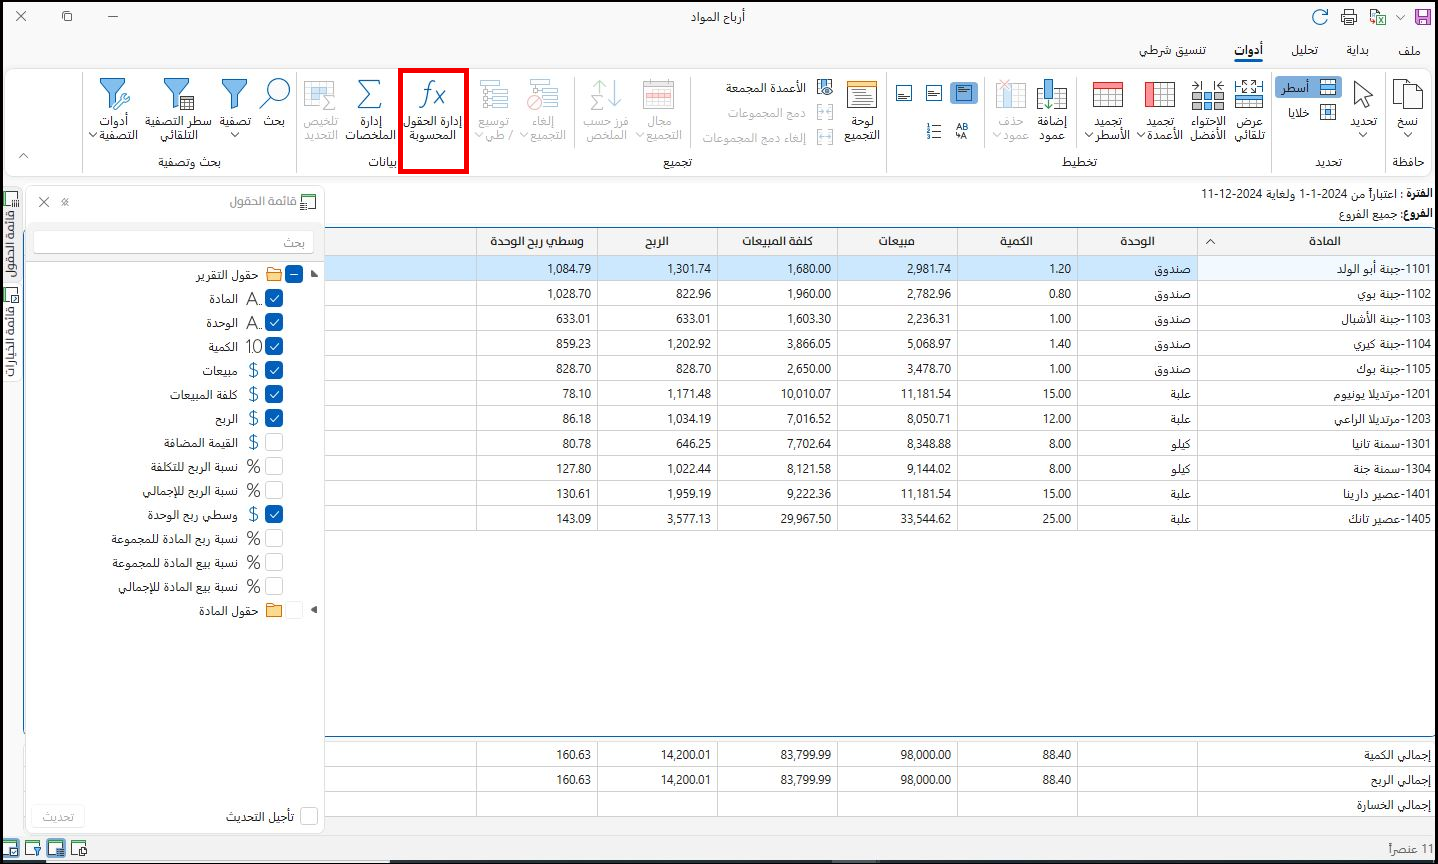Screen dimensions: 1438x864
Task: Uncheck the كلفة المبيعات field checkbox
Action: 274,394
